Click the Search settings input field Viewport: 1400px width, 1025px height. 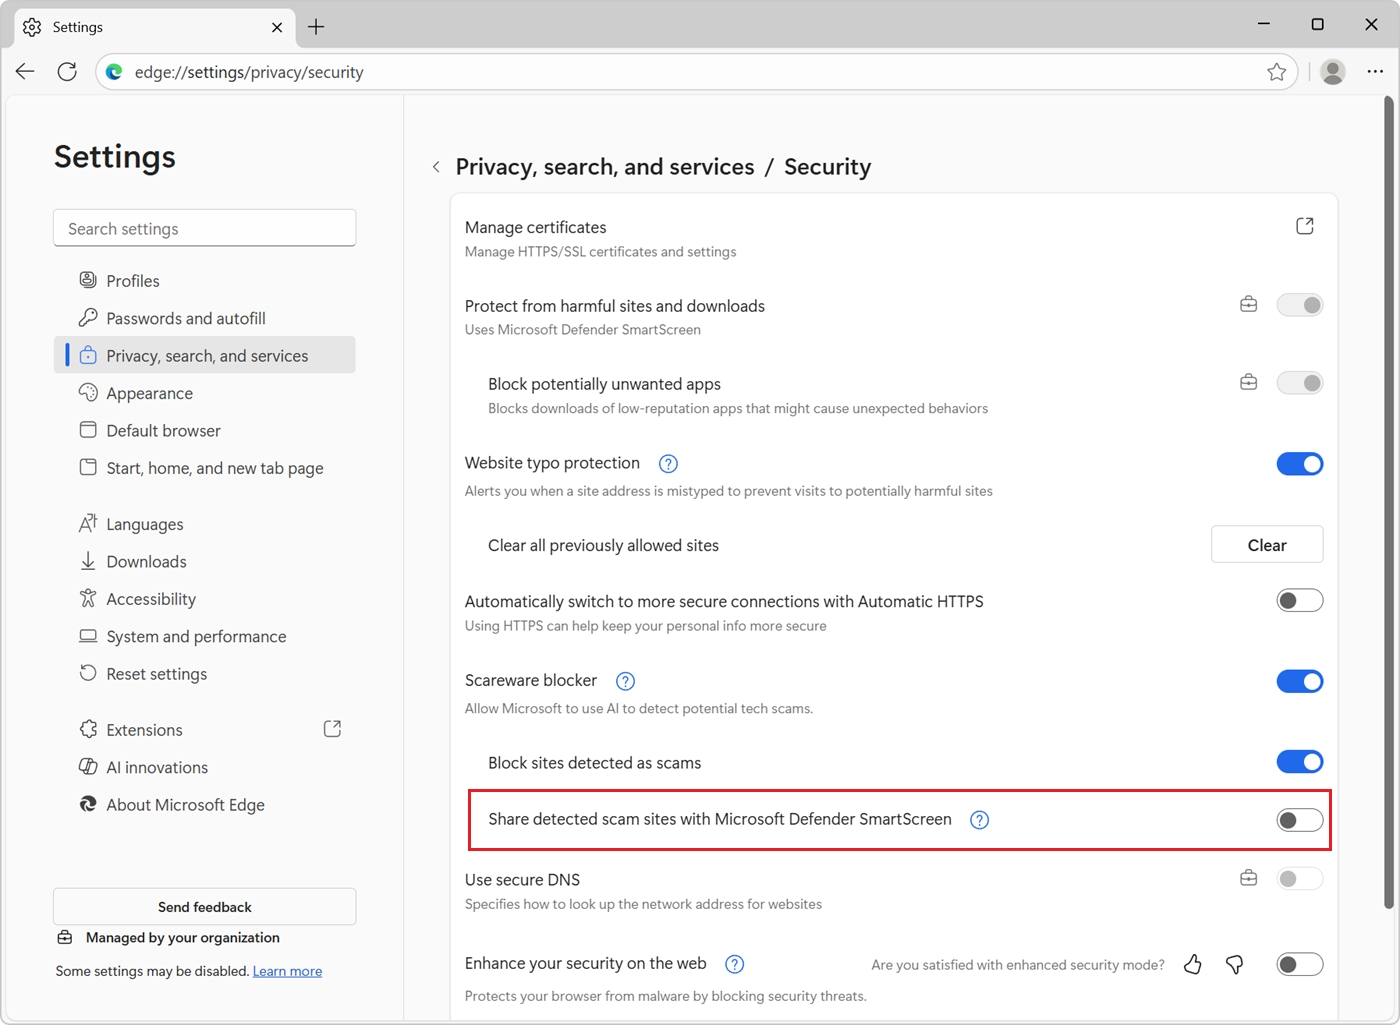(204, 228)
